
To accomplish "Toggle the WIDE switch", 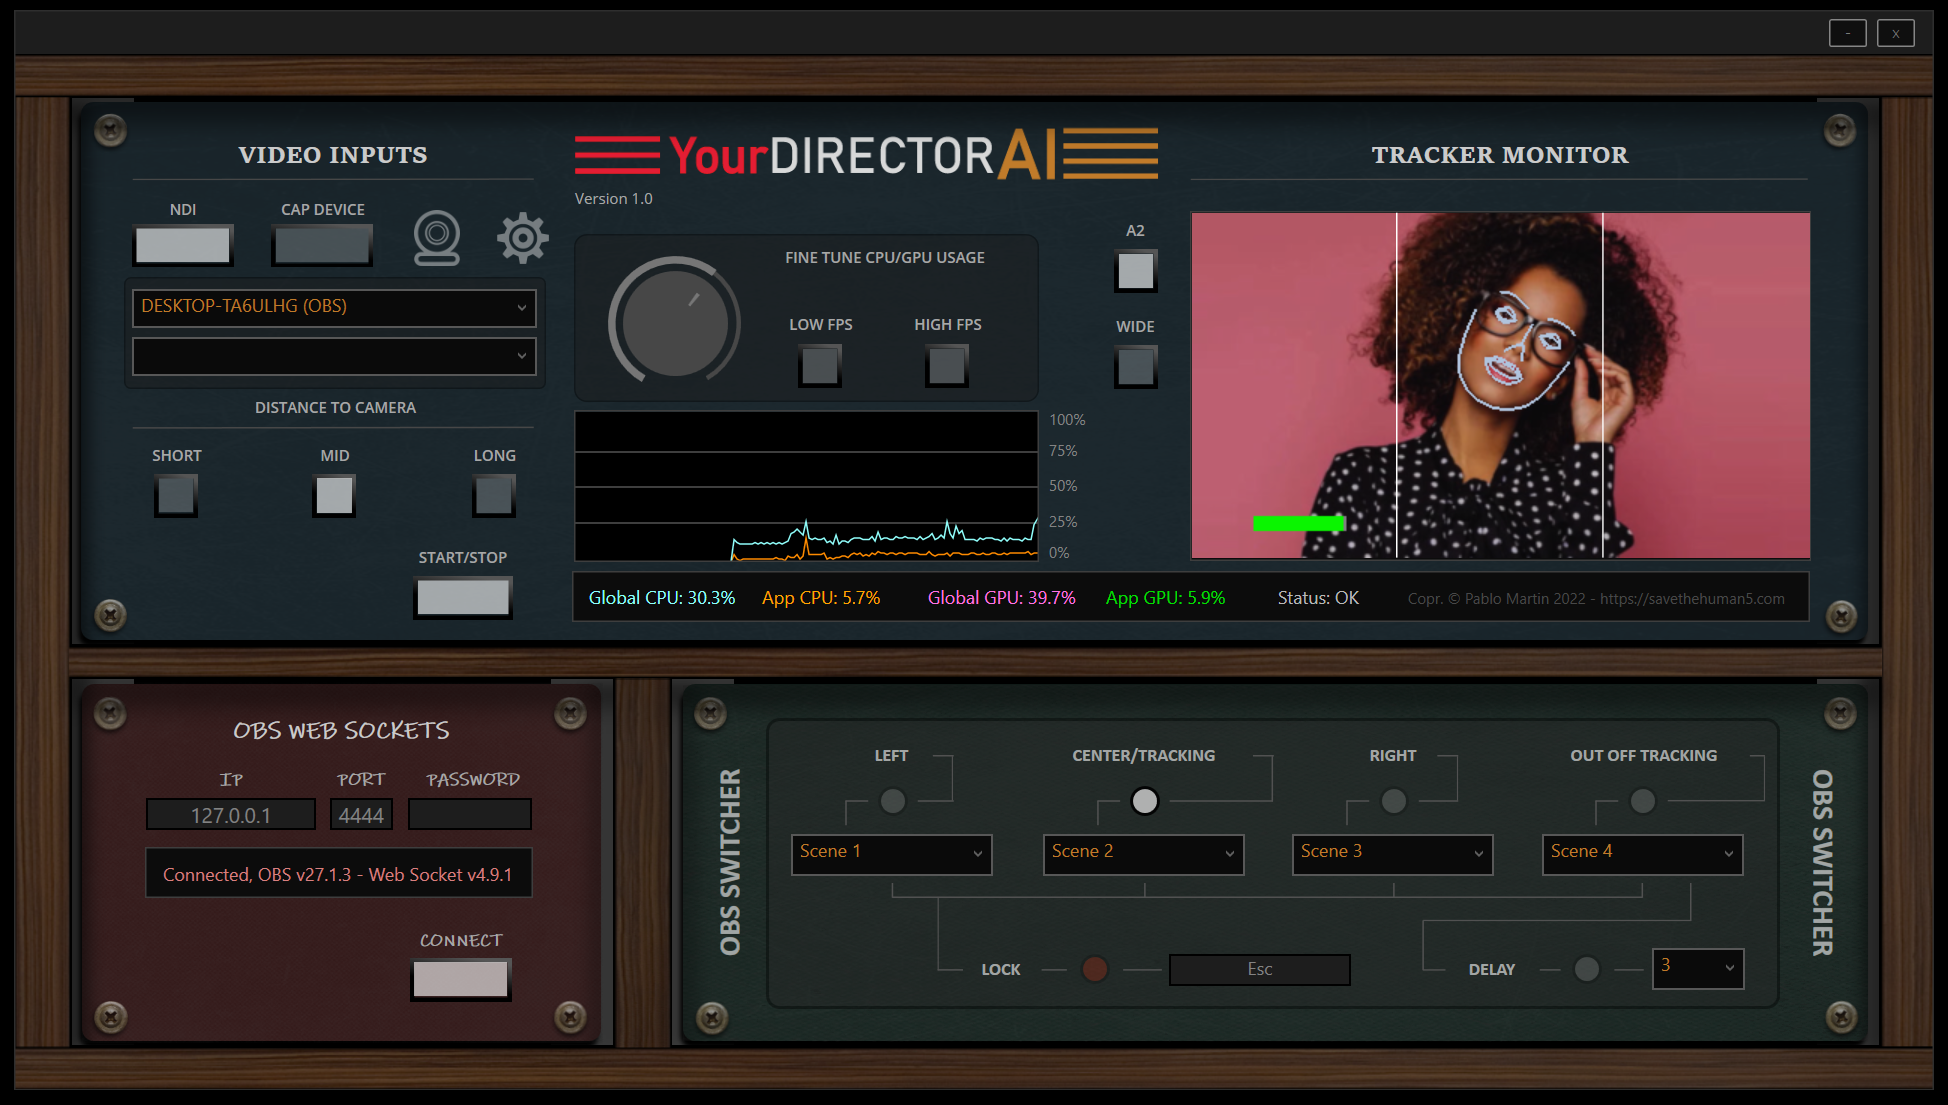I will click(x=1136, y=367).
